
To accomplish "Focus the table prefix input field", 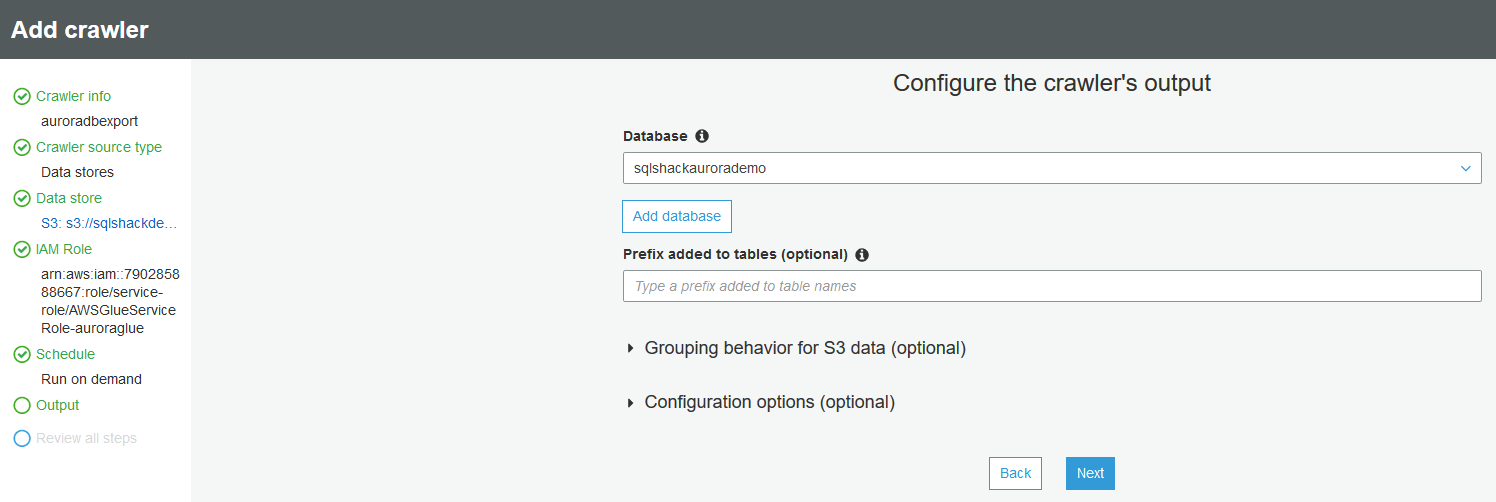I will point(1051,286).
